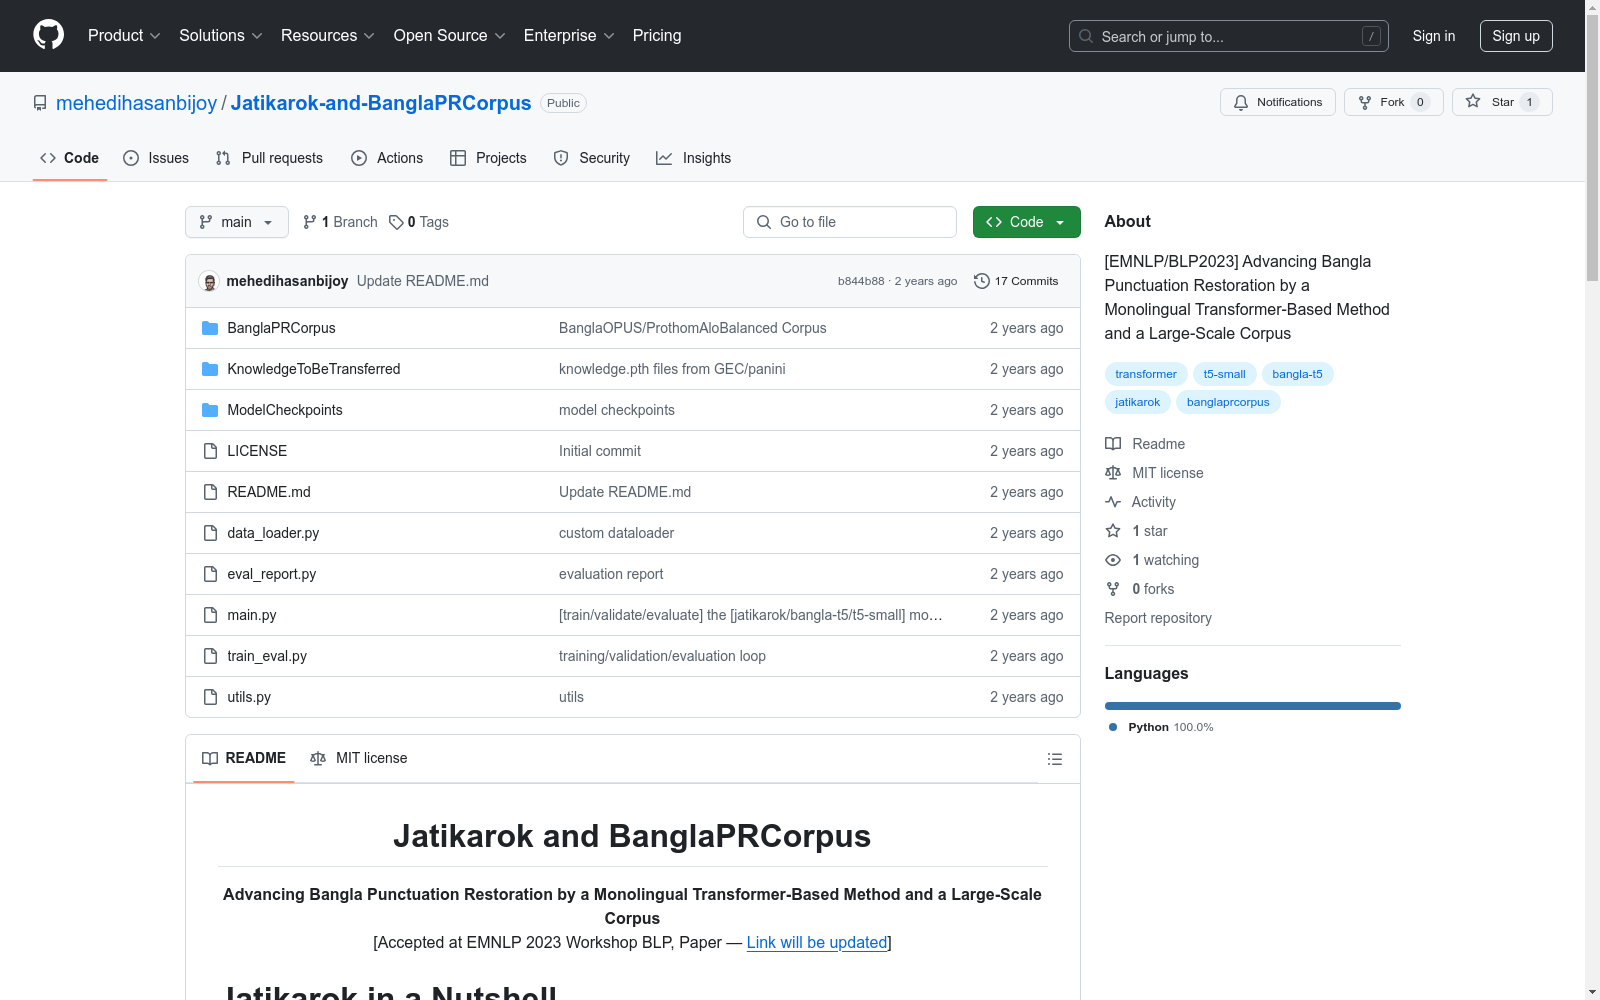Expand the Product menu

click(x=124, y=36)
